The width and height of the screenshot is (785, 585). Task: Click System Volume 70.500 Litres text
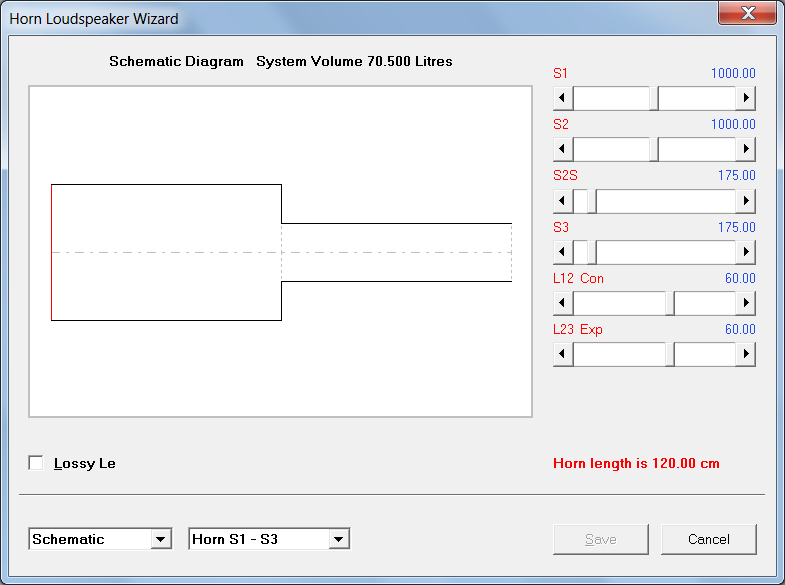[354, 61]
